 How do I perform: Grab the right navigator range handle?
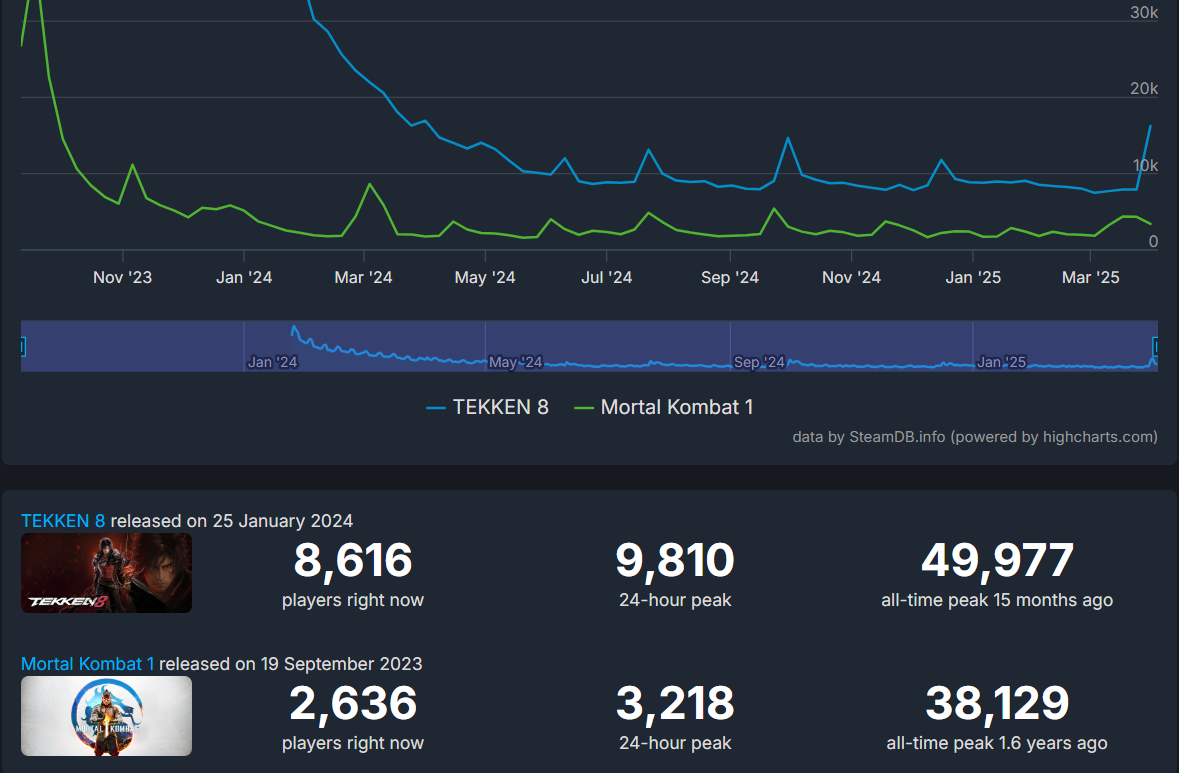[1156, 346]
